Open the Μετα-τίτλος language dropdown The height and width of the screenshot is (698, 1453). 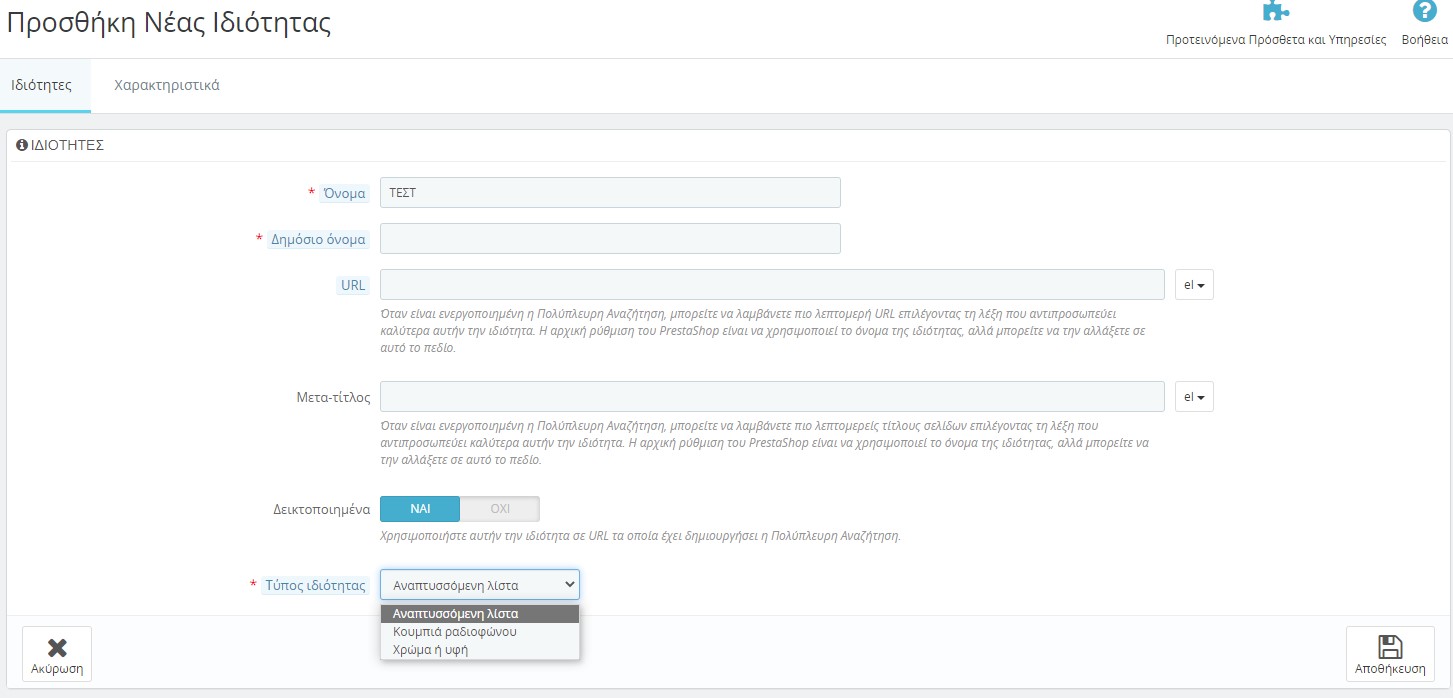pyautogui.click(x=1193, y=397)
